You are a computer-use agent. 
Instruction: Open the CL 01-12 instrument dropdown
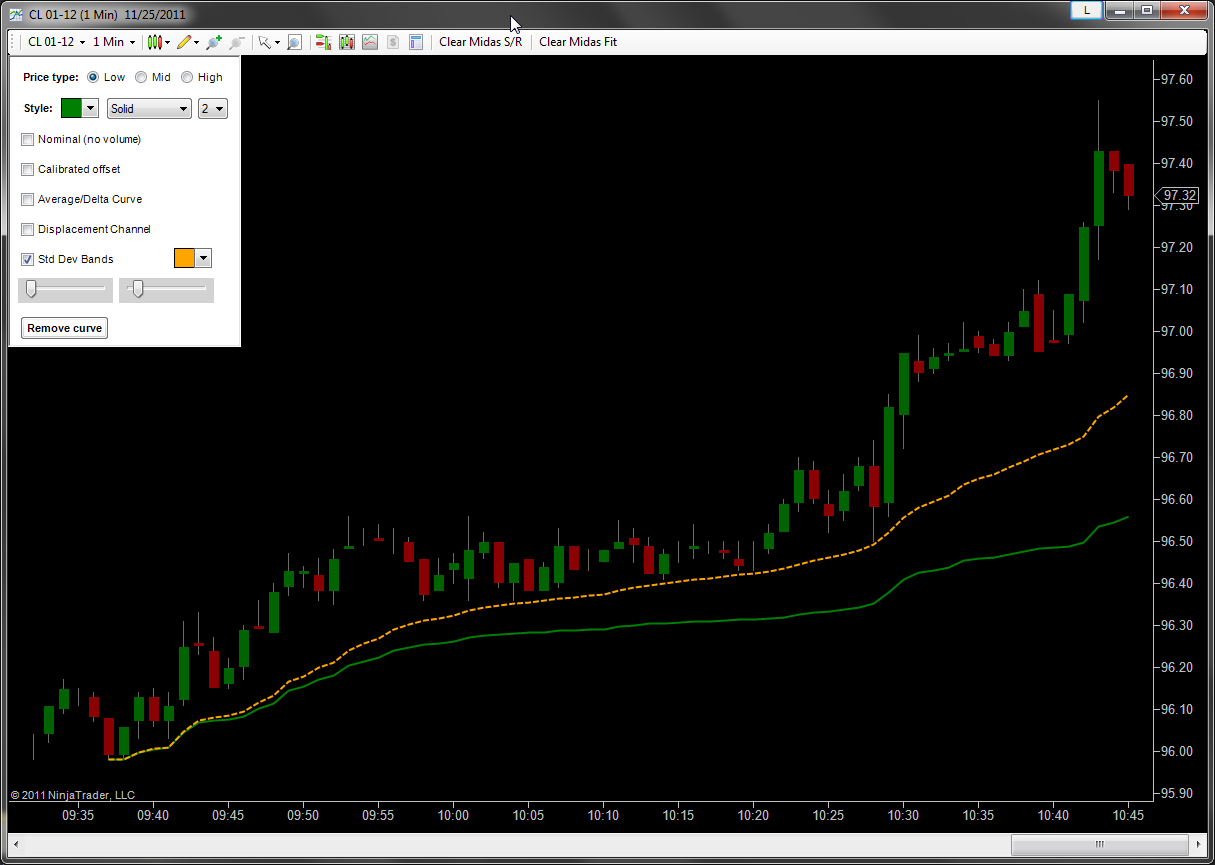click(55, 42)
